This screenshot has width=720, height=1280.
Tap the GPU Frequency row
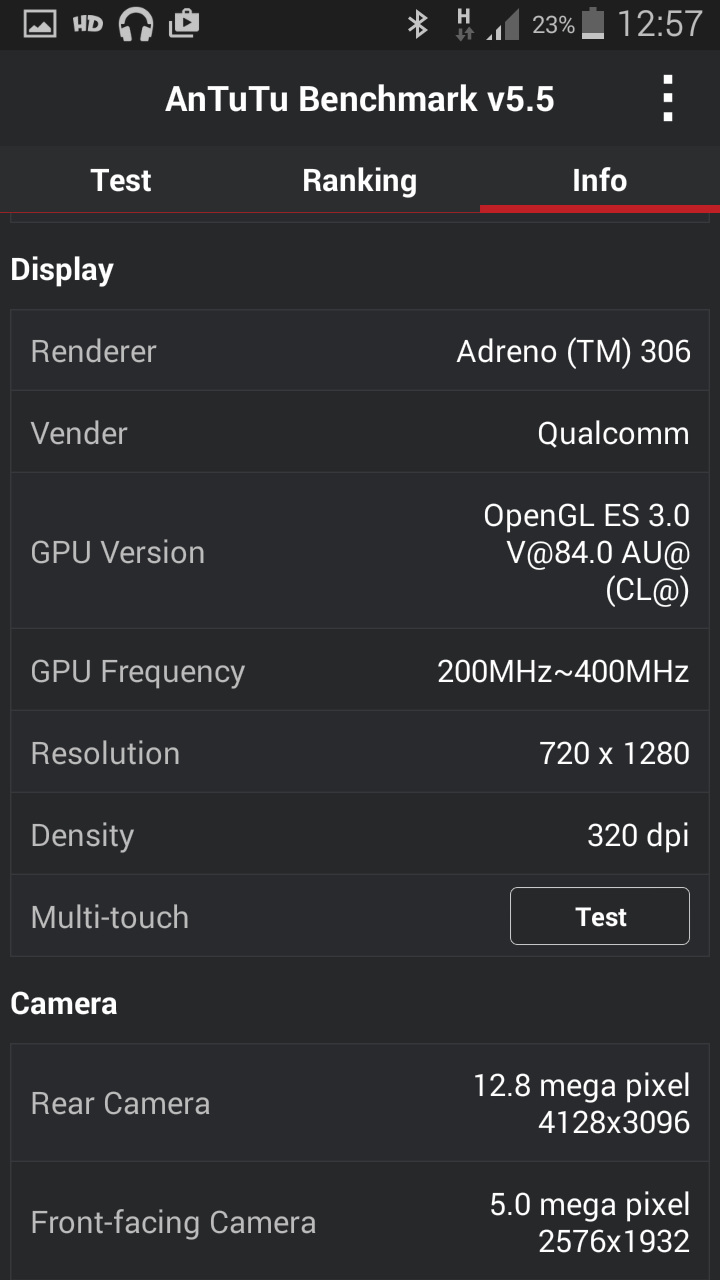point(360,671)
